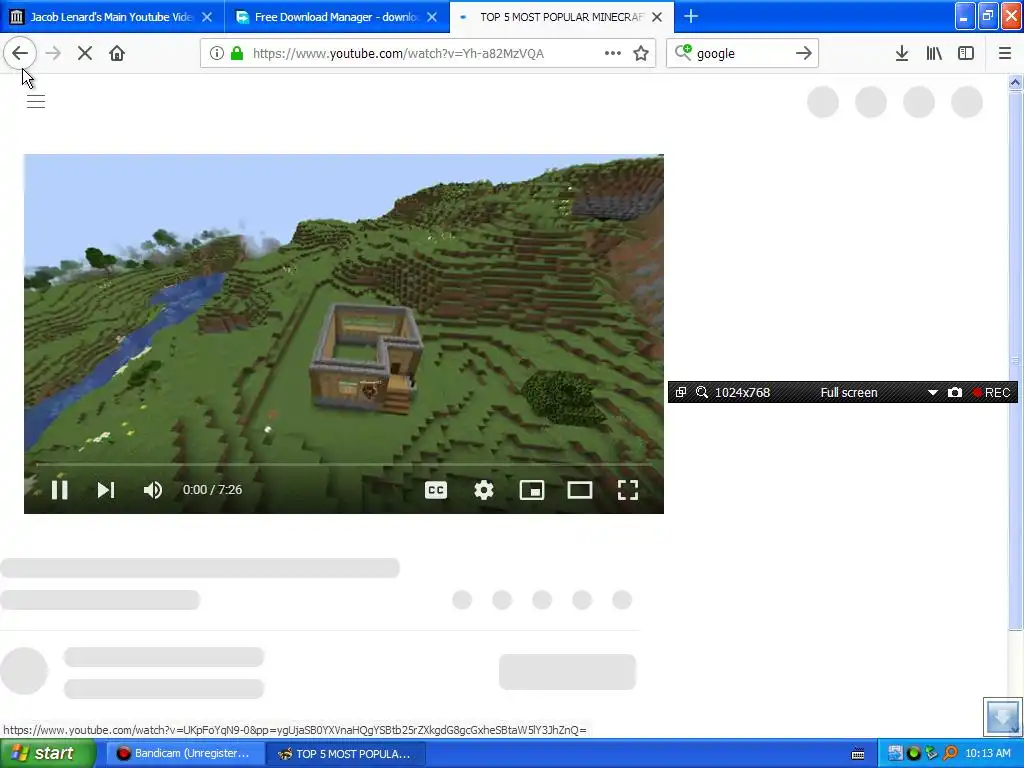Click the Bandicam window mode icon

tap(680, 392)
